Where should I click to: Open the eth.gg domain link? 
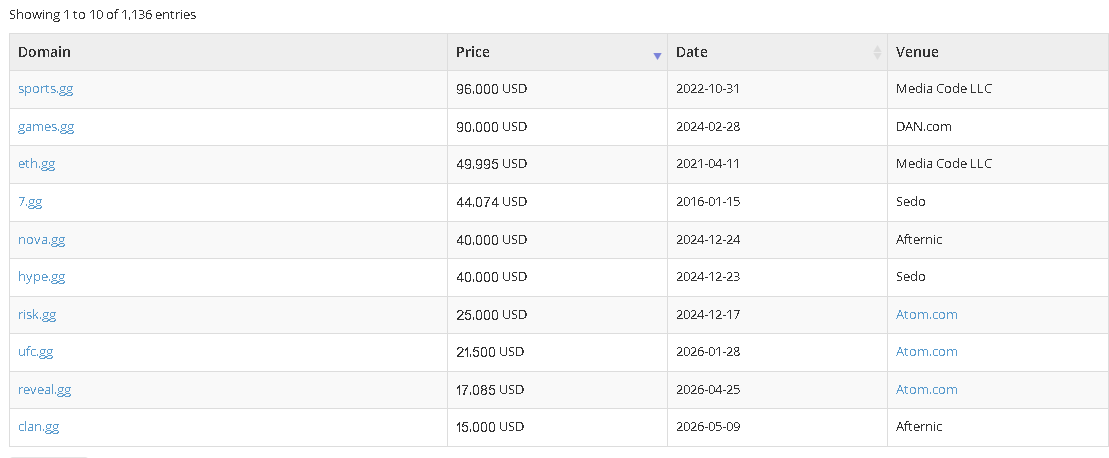coord(37,164)
